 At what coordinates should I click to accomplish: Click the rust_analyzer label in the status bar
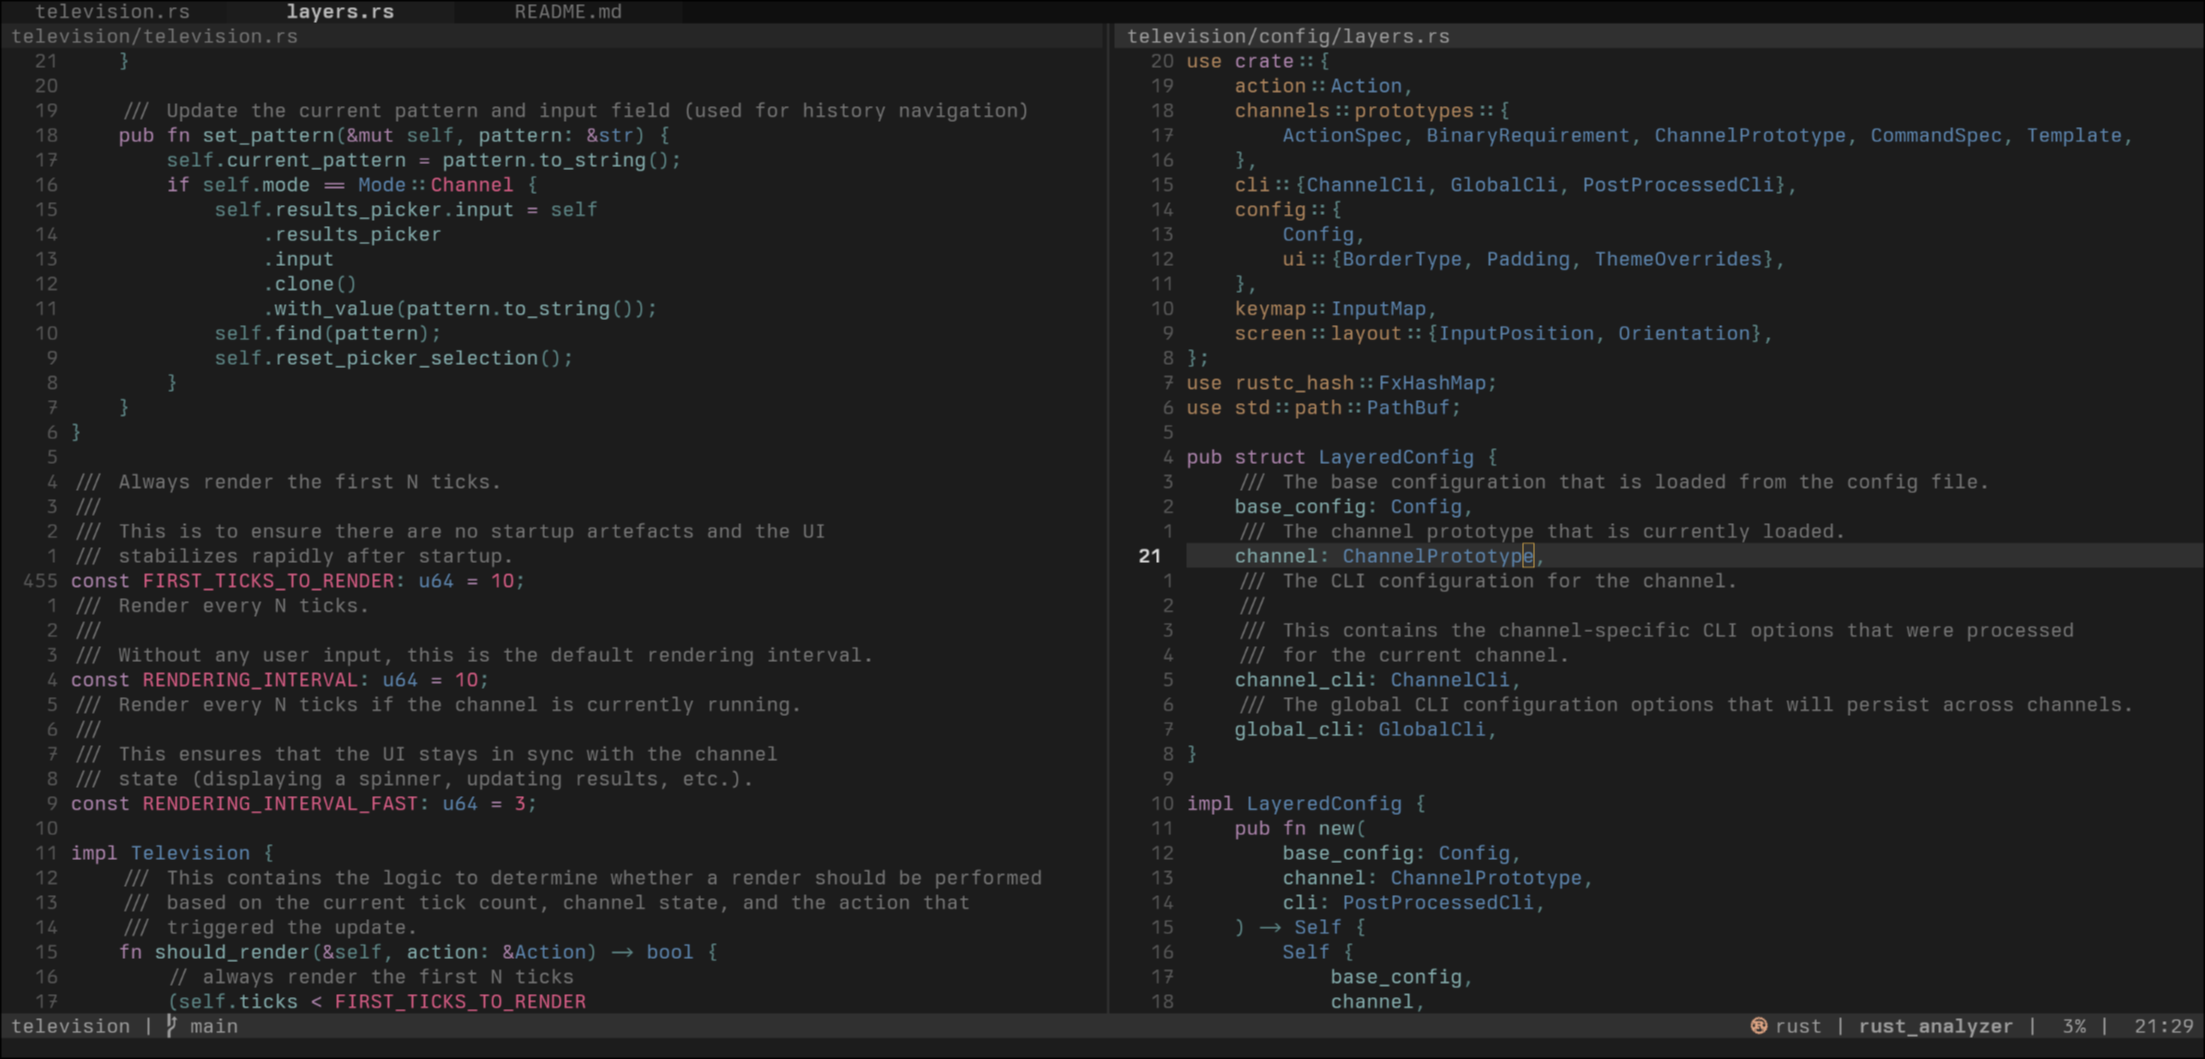pos(1936,1026)
